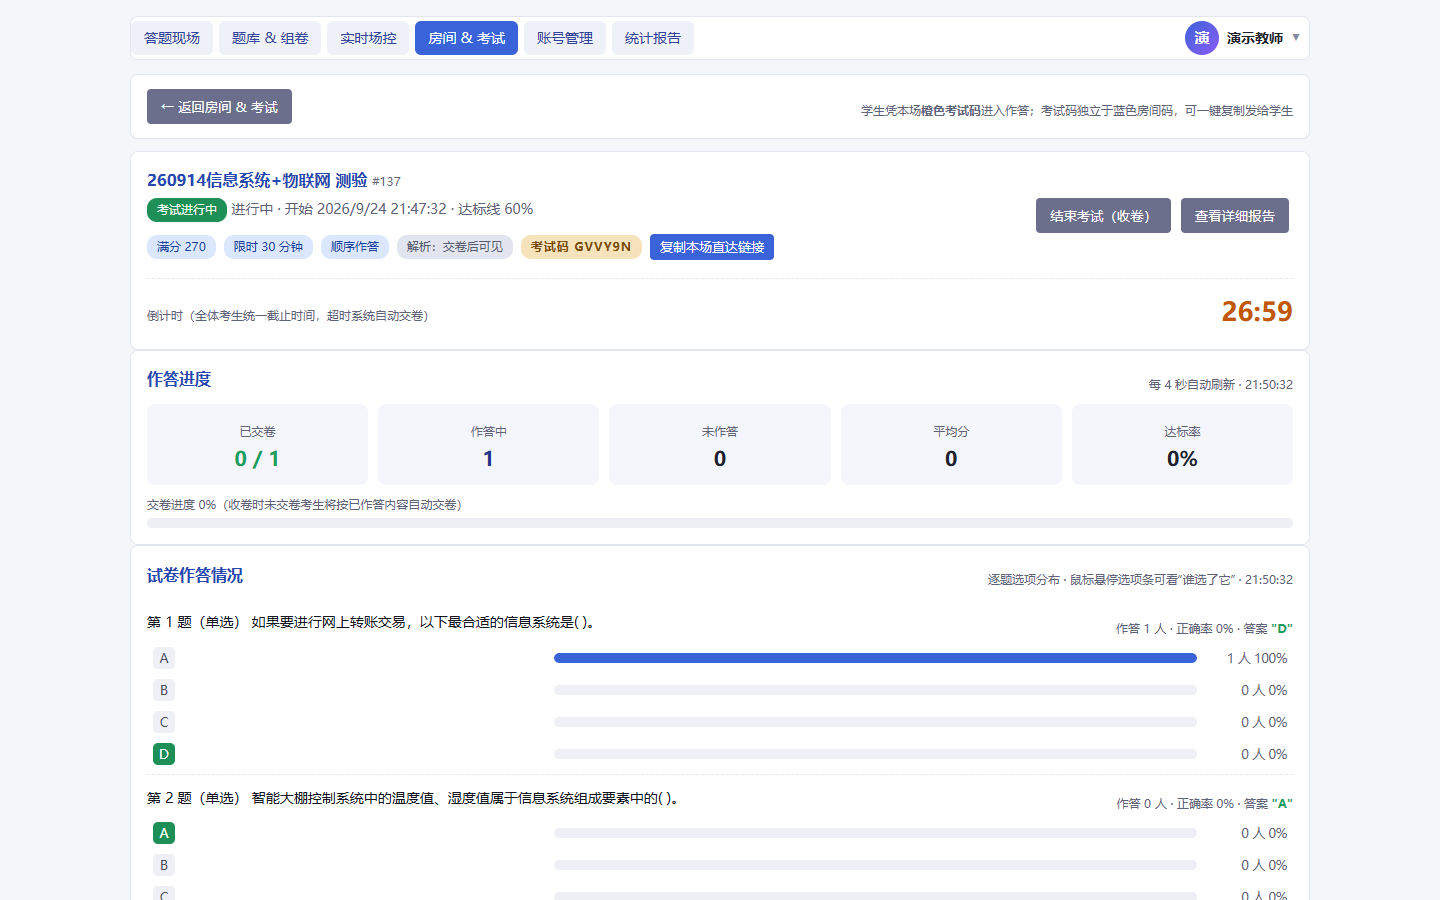Click the 顺序作答 tag
This screenshot has width=1440, height=900.
coord(355,247)
